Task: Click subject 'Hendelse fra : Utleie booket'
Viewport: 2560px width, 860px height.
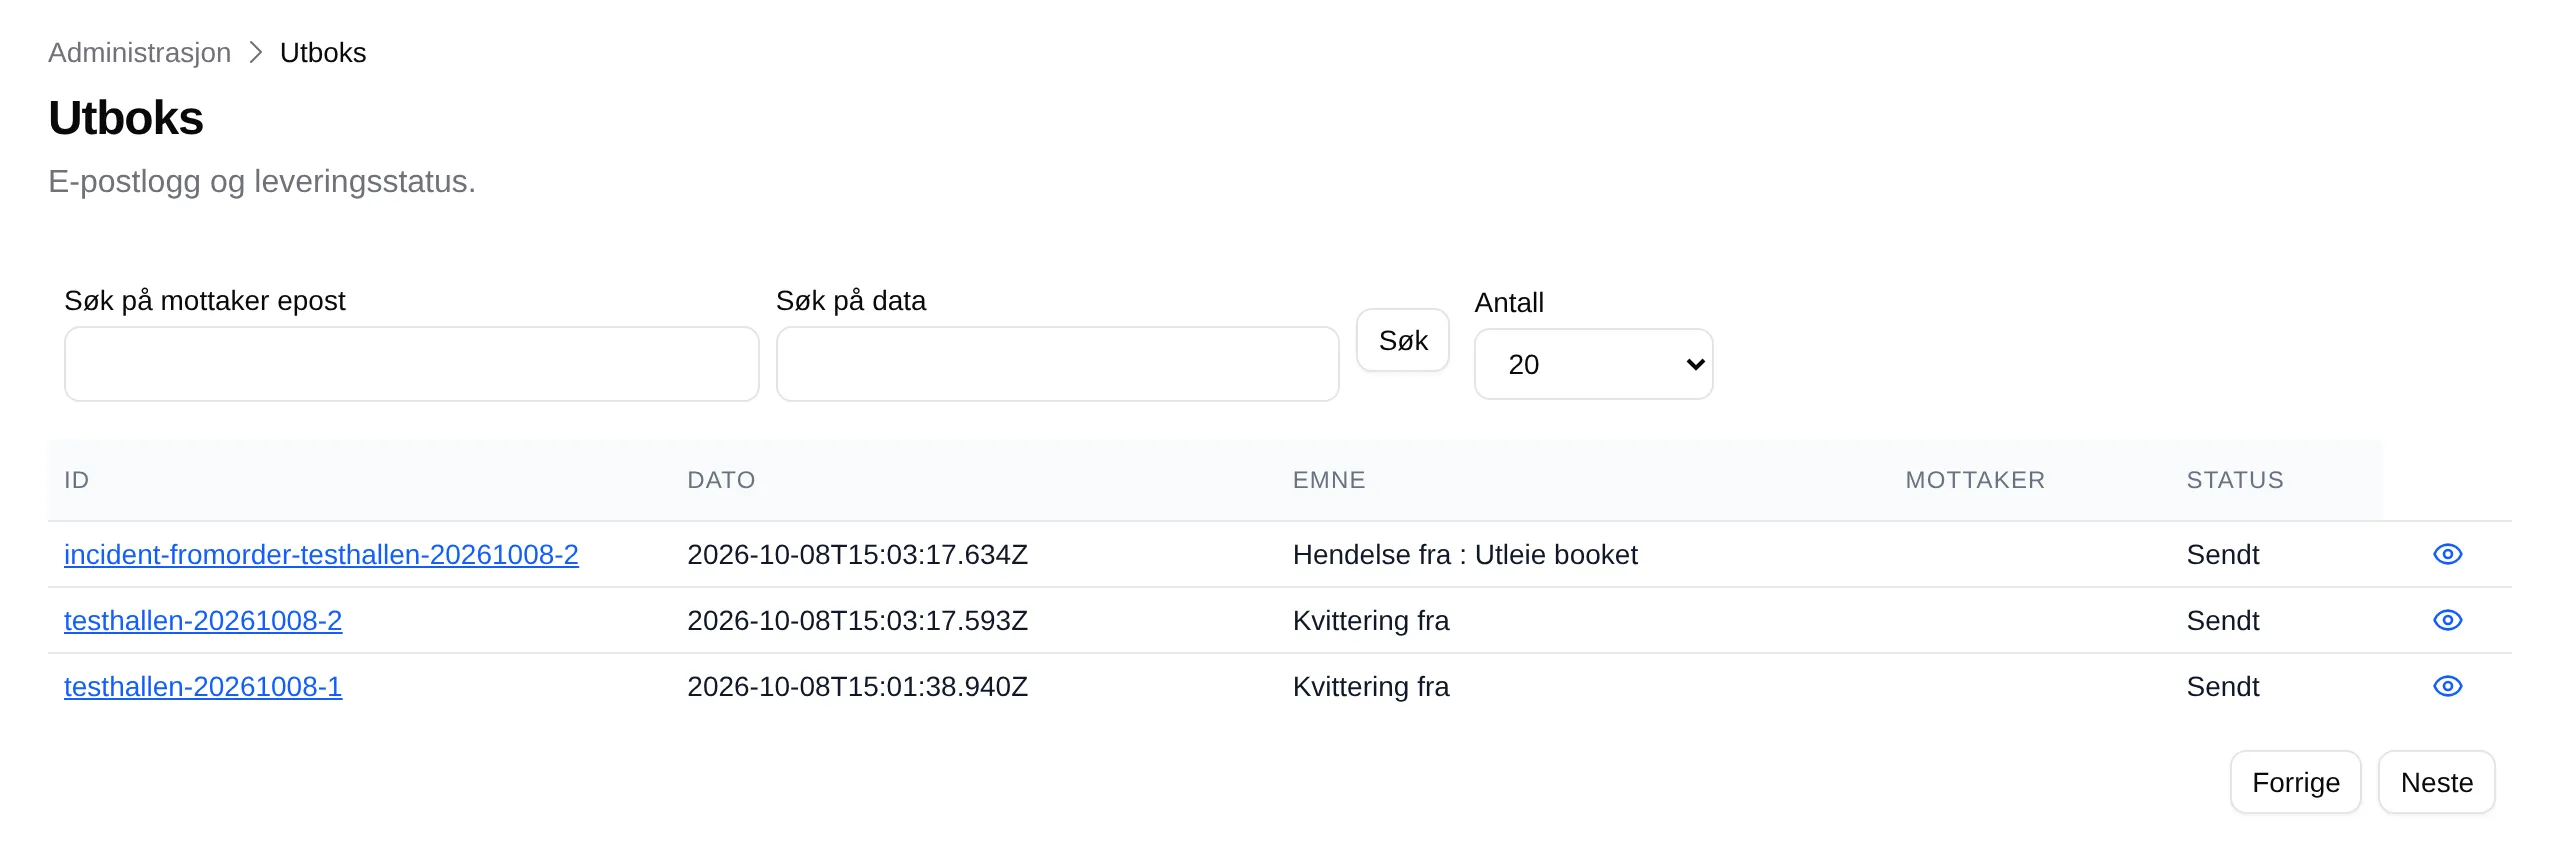Action: (1465, 554)
